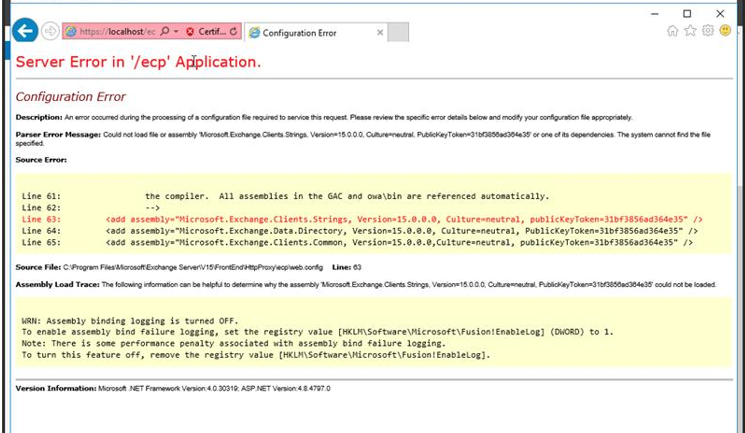
Task: Click the greyed Forward arrow button
Action: point(49,32)
